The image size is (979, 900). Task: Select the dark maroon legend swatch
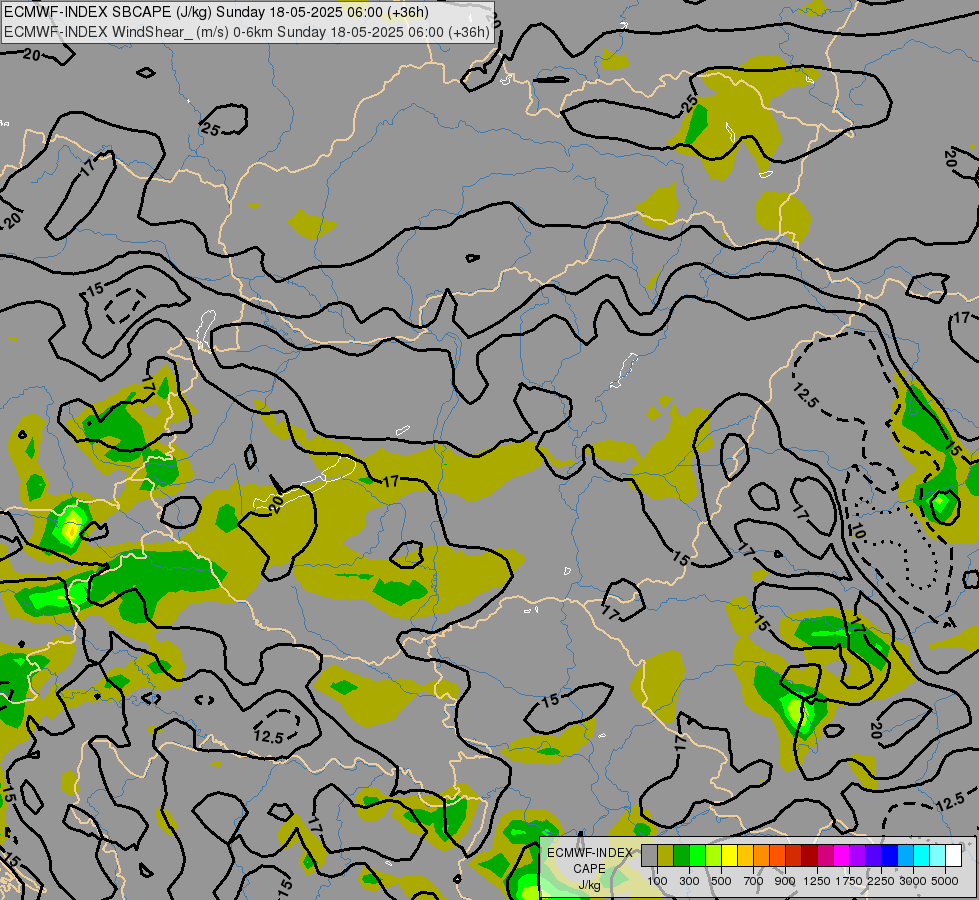pyautogui.click(x=810, y=856)
